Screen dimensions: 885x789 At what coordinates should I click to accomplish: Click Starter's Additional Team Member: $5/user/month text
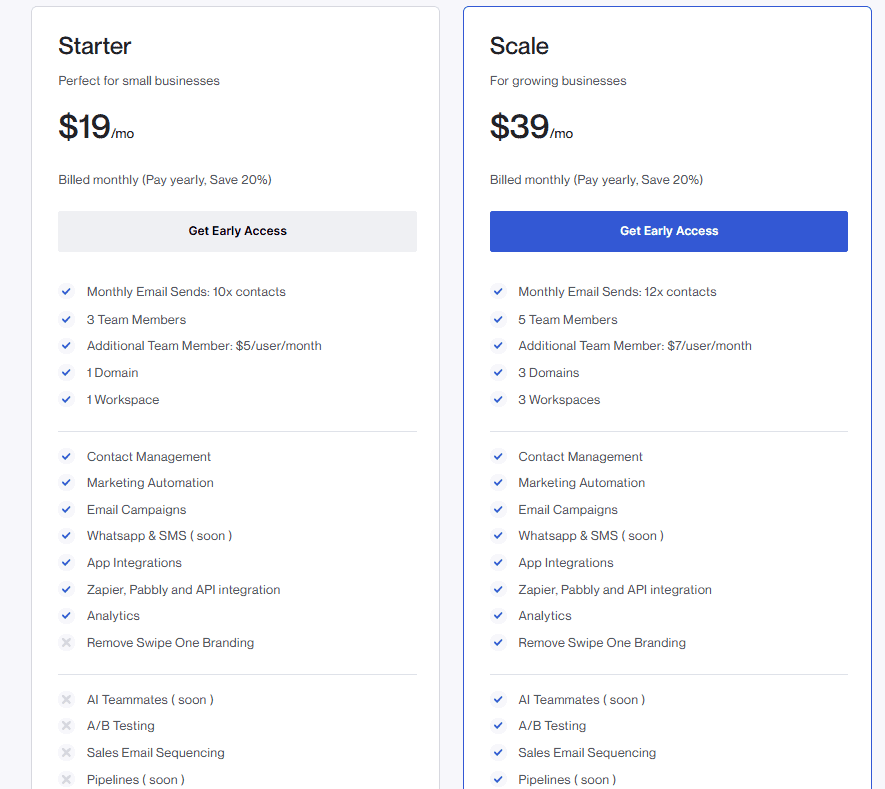(204, 346)
